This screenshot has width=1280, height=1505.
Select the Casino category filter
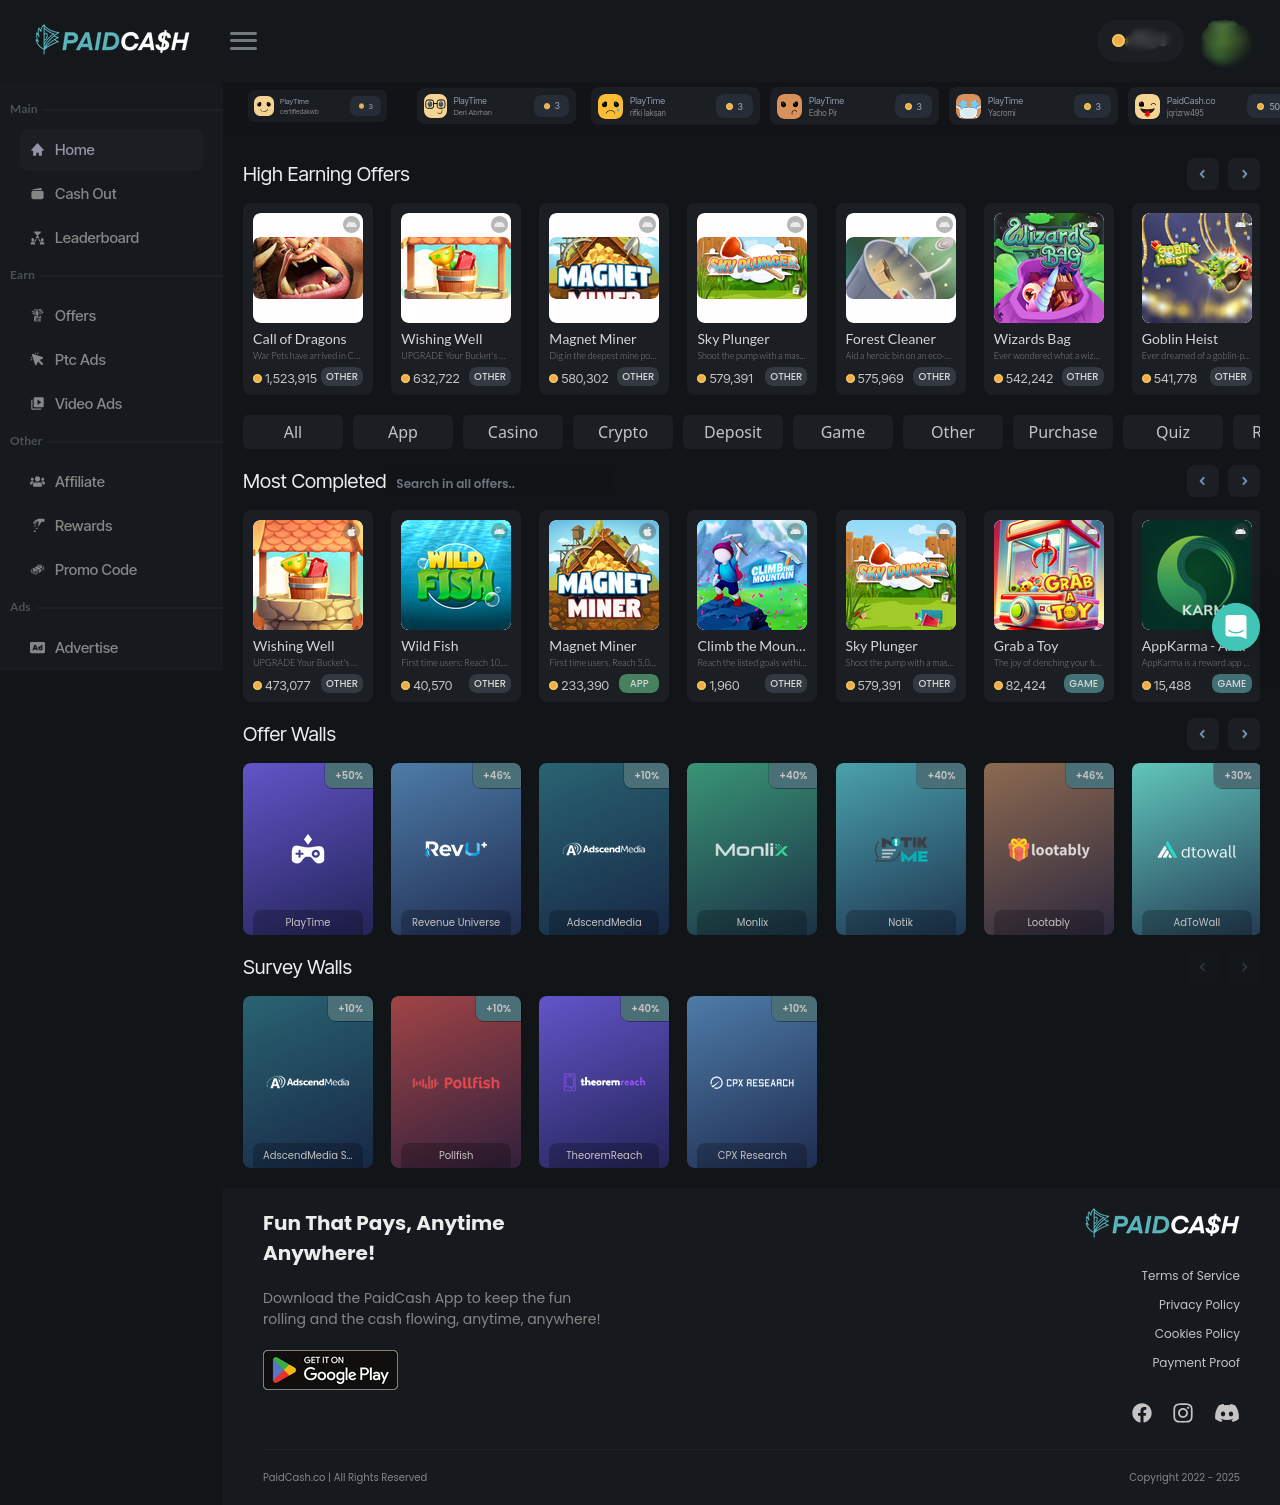coord(513,432)
